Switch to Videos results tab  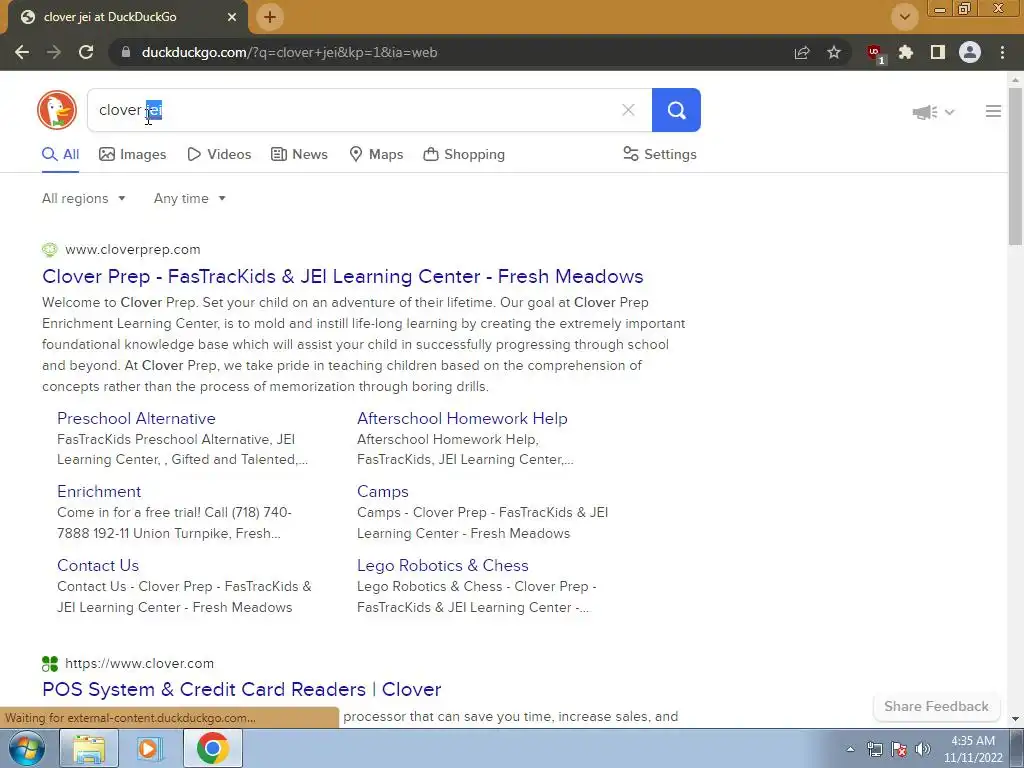coord(219,155)
